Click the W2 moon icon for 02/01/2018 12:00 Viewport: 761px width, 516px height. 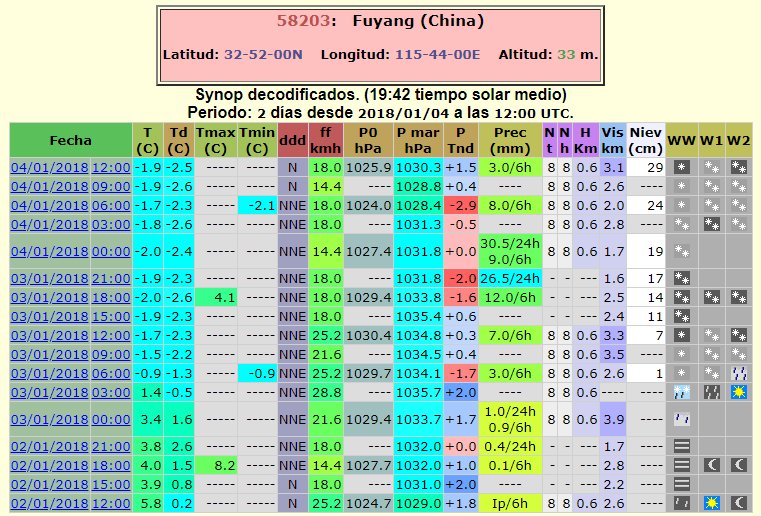pyautogui.click(x=739, y=502)
